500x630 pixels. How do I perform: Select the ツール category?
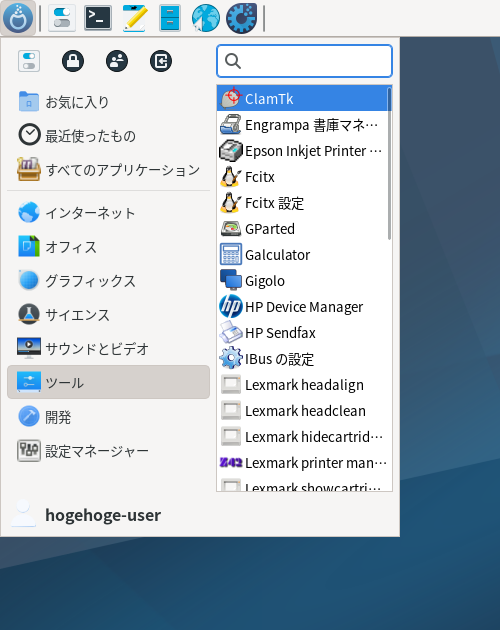tap(109, 382)
